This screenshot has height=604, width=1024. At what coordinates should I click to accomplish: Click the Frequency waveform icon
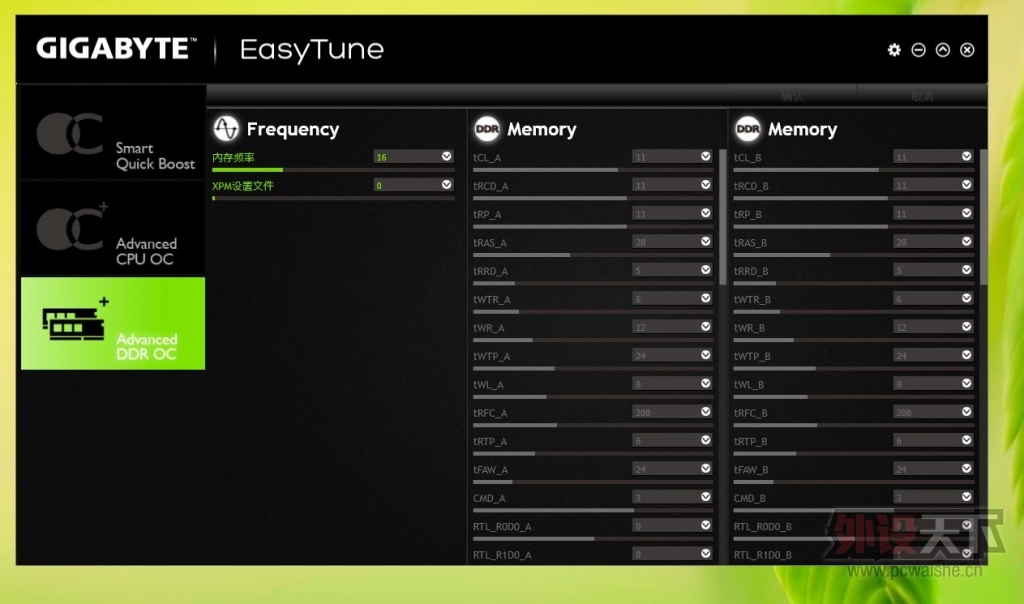[x=226, y=129]
